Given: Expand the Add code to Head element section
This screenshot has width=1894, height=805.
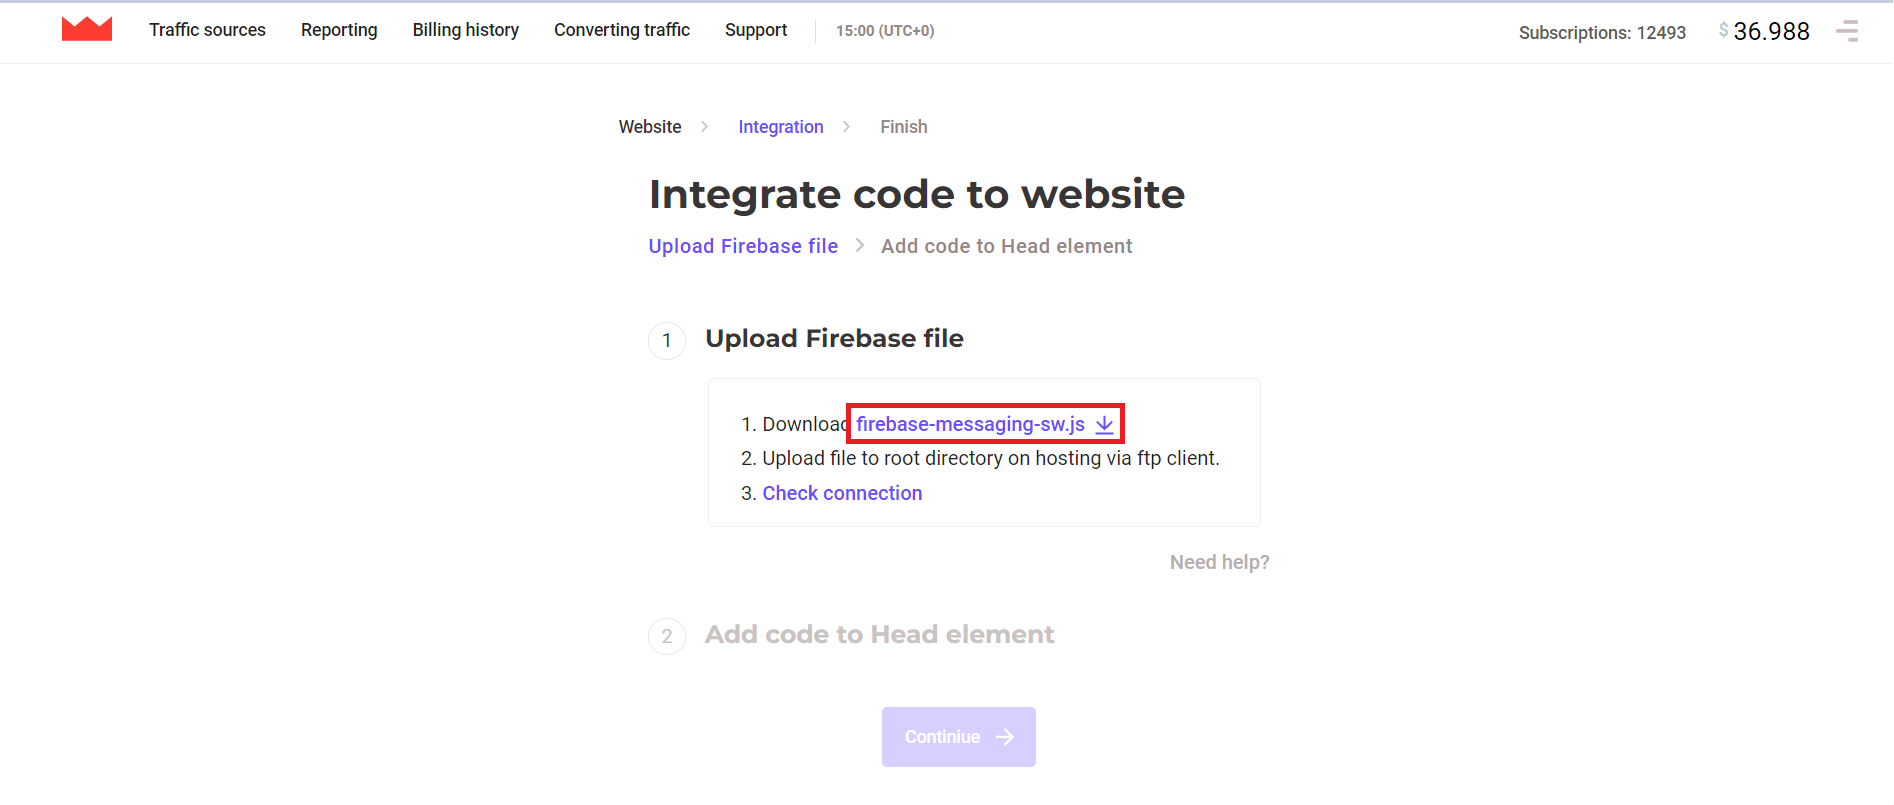Looking at the screenshot, I should (879, 634).
